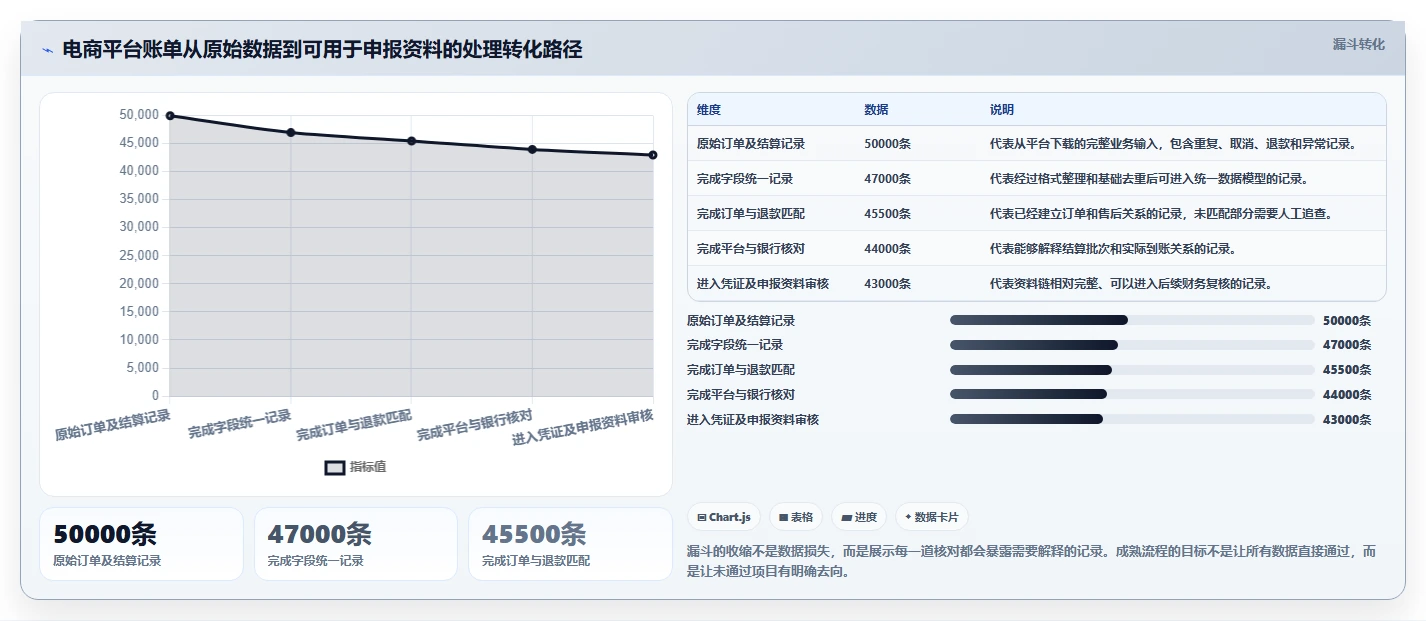Click the 44000条 progress bar

1132,394
